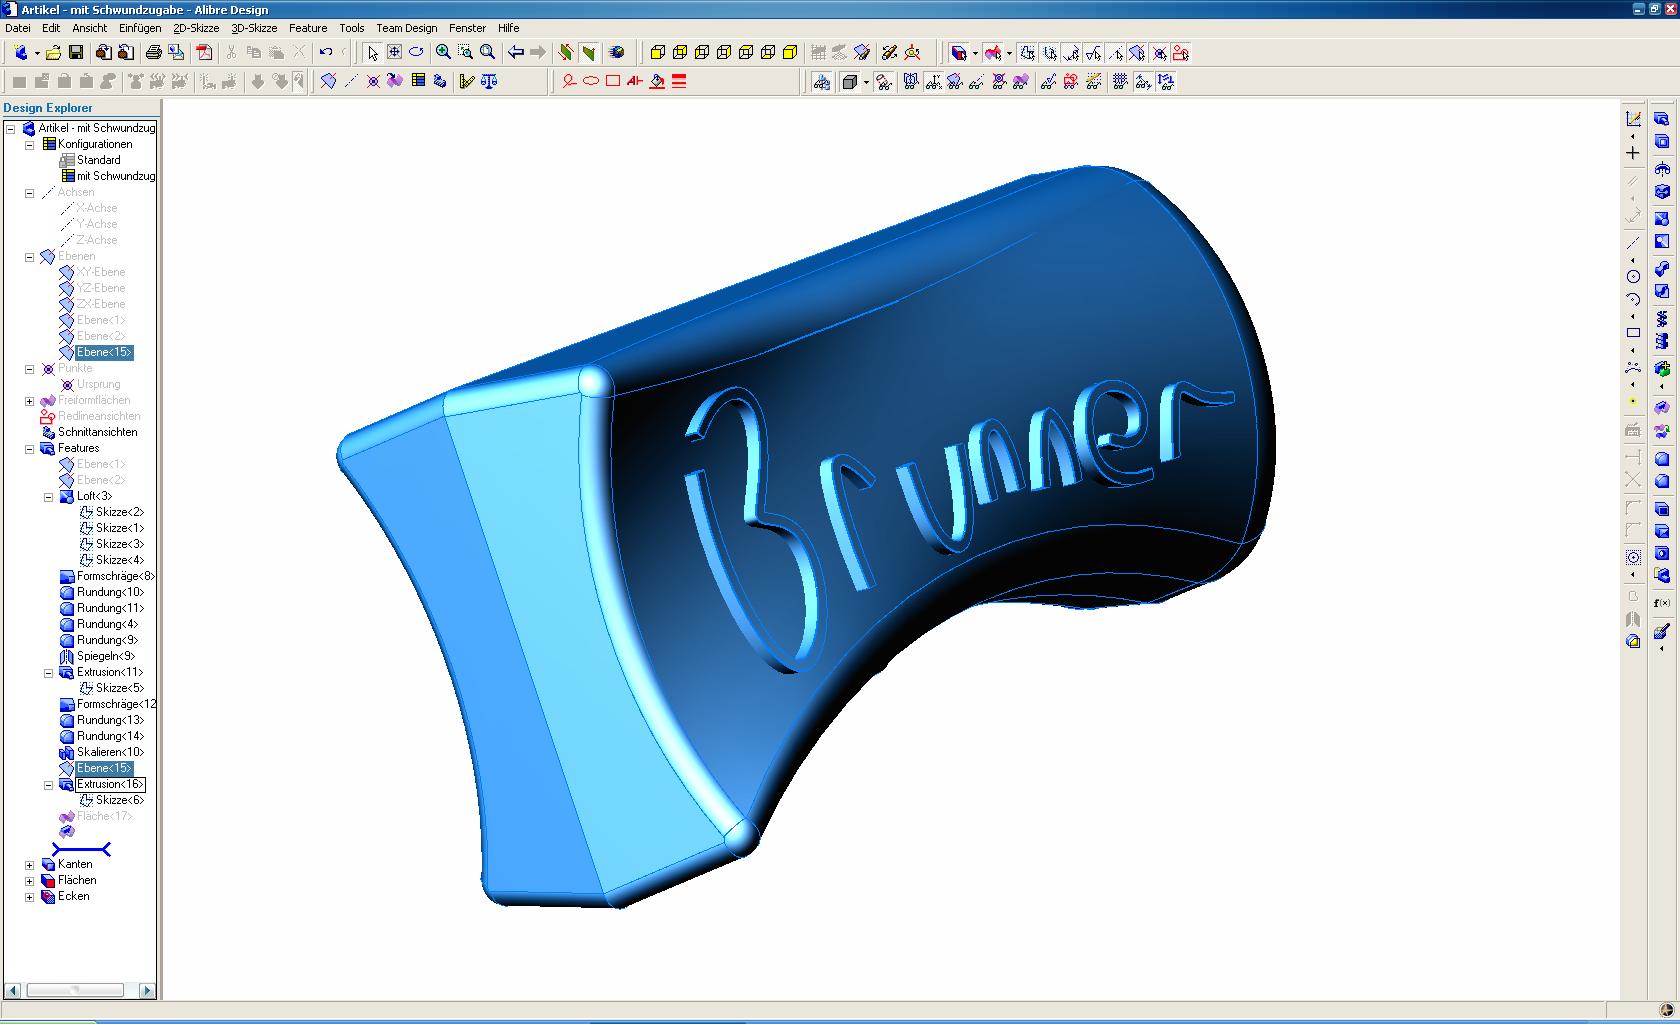The image size is (1680, 1024).
Task: Click the balance scale physical properties icon
Action: pos(489,81)
